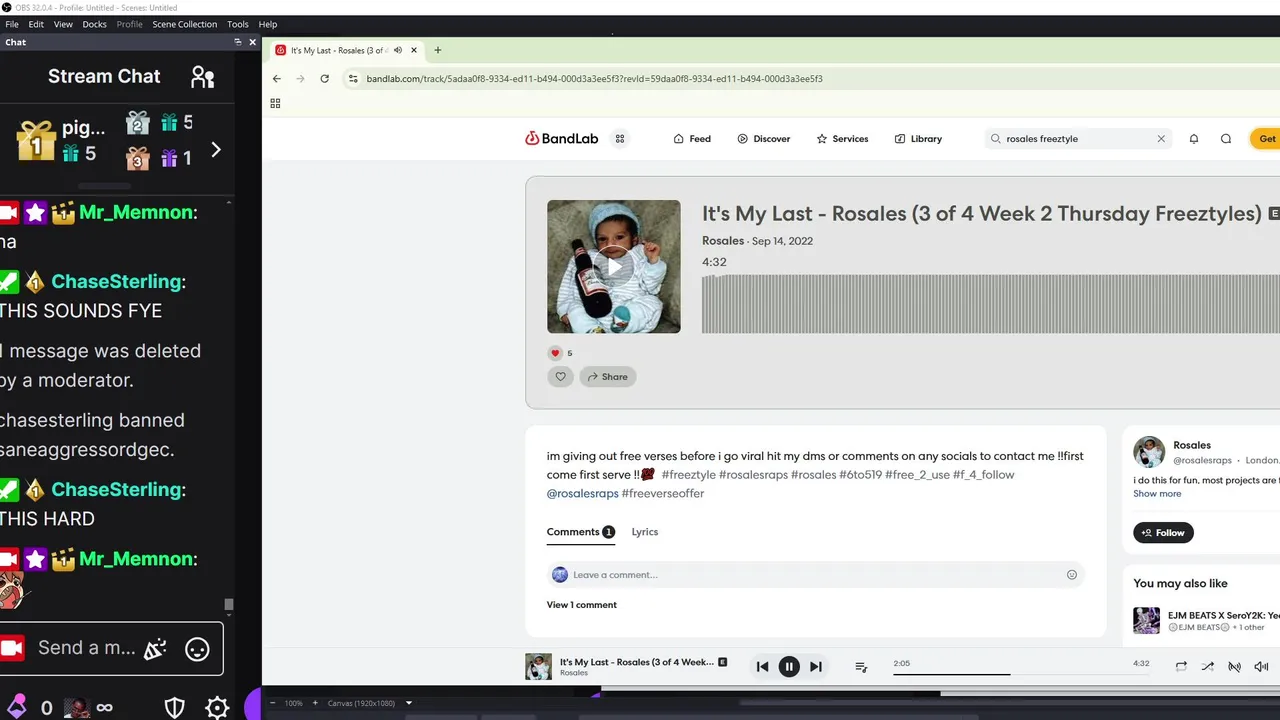Open the Services page
This screenshot has width=1280, height=720.
coord(842,139)
